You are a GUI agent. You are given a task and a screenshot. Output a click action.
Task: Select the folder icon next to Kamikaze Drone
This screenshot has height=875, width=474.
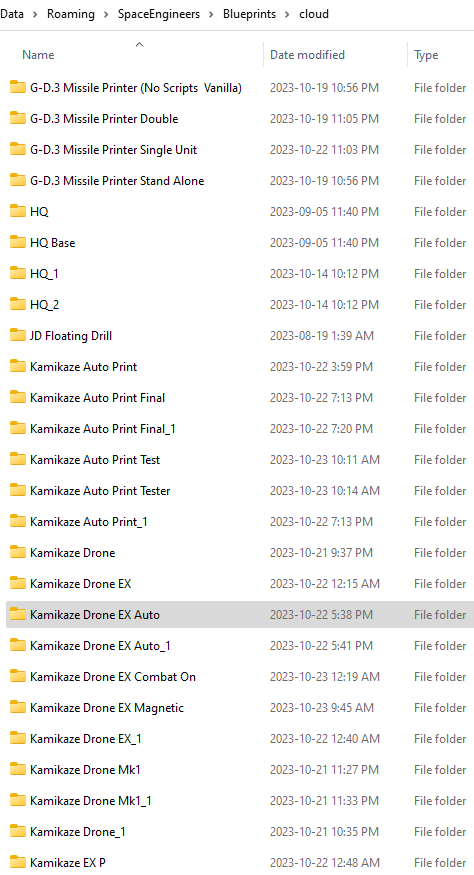pos(18,552)
